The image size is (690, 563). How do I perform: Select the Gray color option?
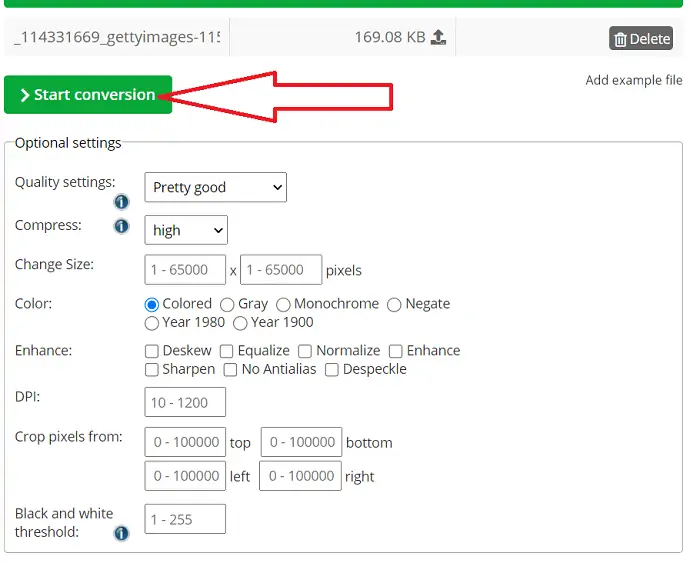[x=227, y=304]
